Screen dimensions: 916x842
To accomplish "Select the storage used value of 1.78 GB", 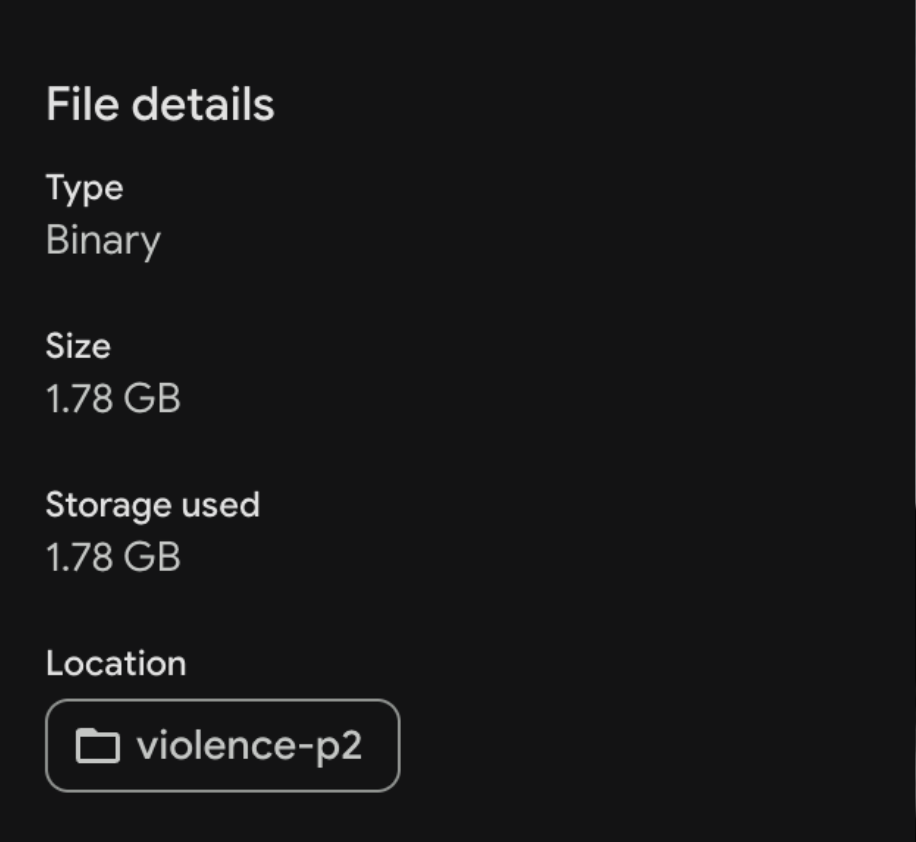I will click(x=113, y=557).
